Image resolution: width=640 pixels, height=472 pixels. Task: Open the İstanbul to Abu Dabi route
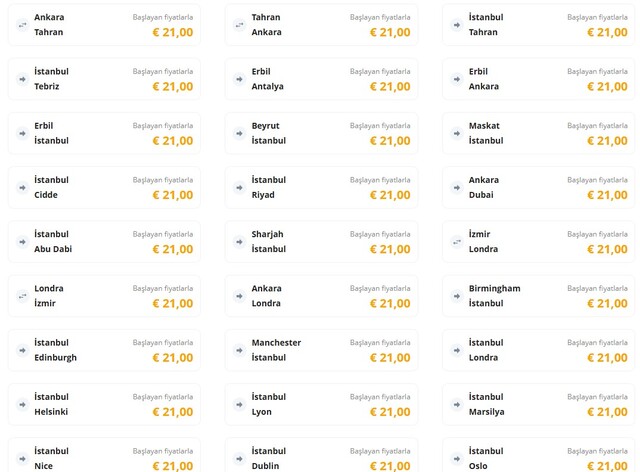[104, 241]
